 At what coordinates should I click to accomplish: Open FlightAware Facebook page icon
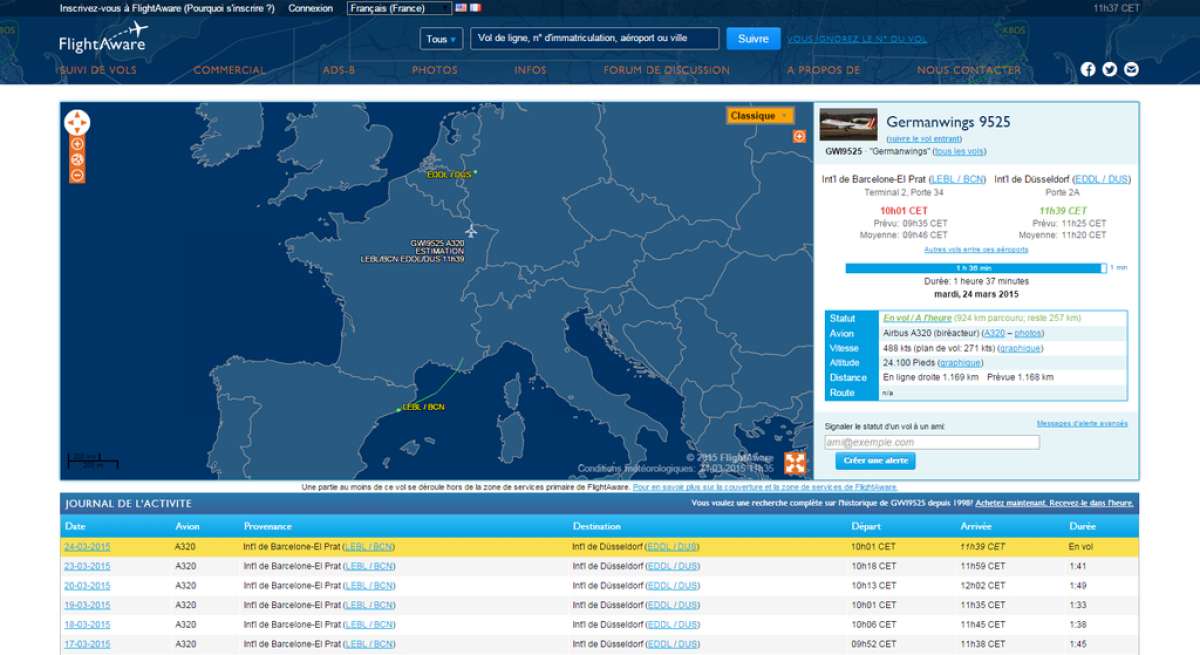click(1088, 69)
